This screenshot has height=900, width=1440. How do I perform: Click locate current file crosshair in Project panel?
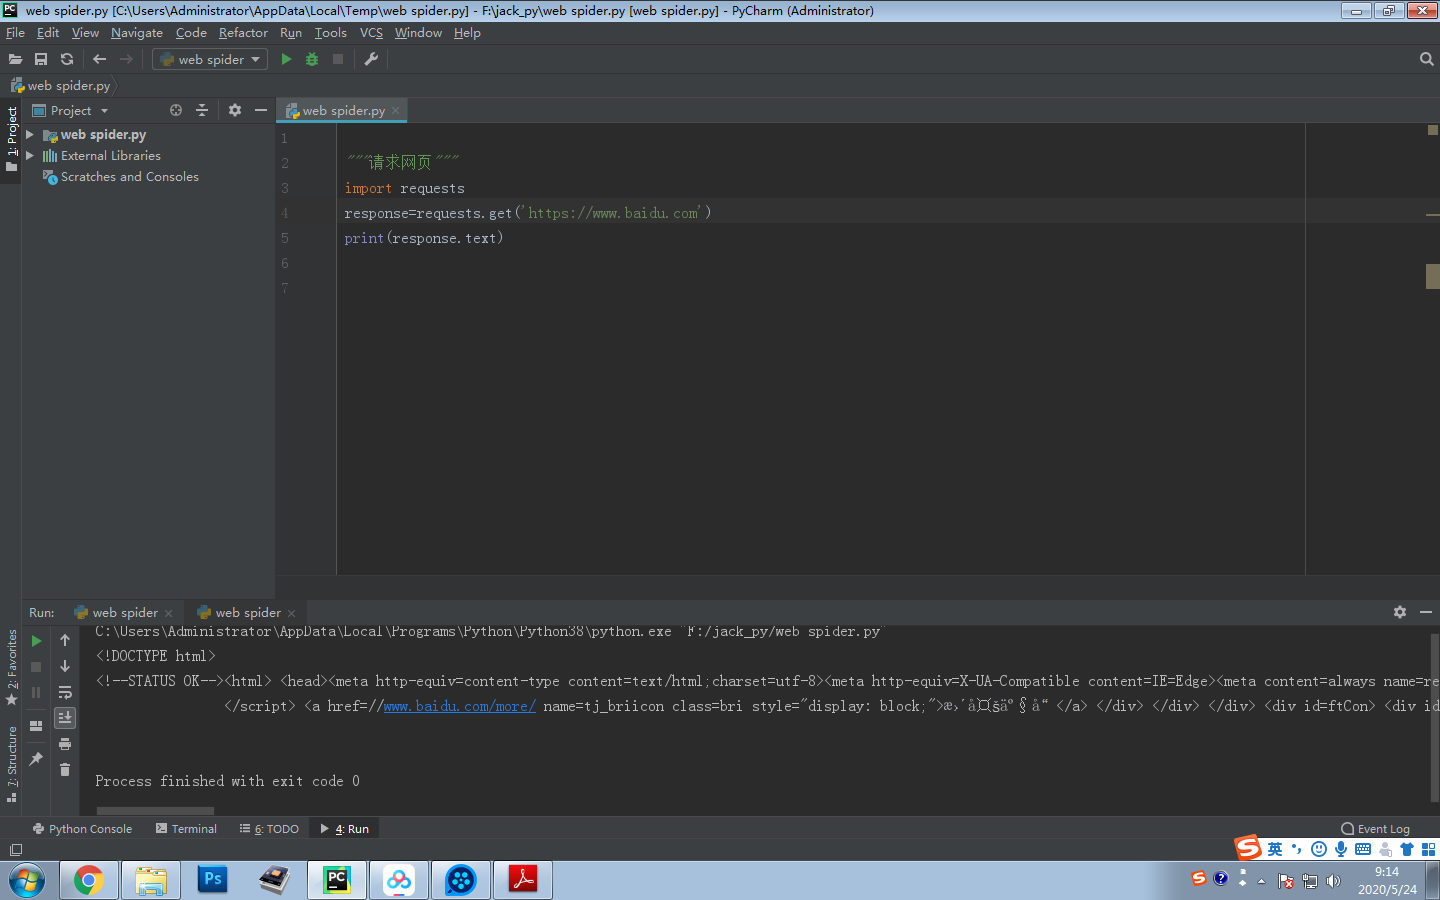[176, 110]
